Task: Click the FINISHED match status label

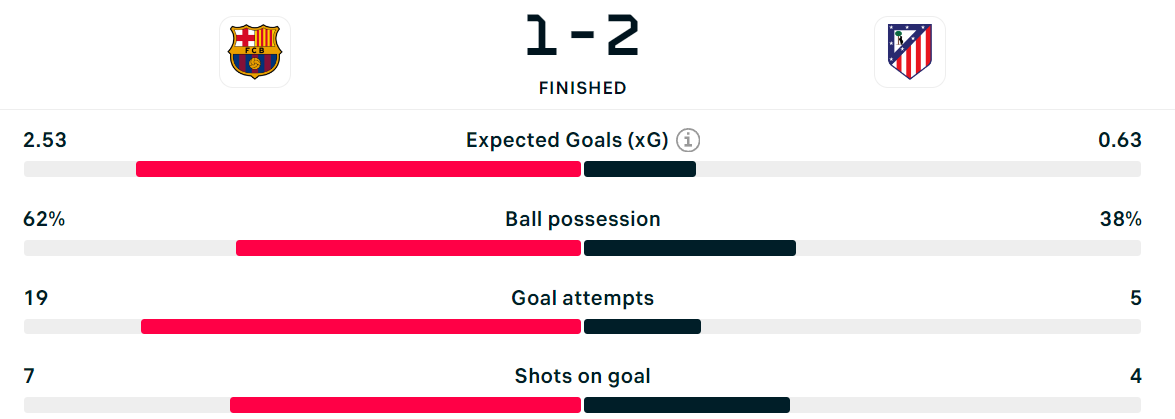Action: pos(582,88)
